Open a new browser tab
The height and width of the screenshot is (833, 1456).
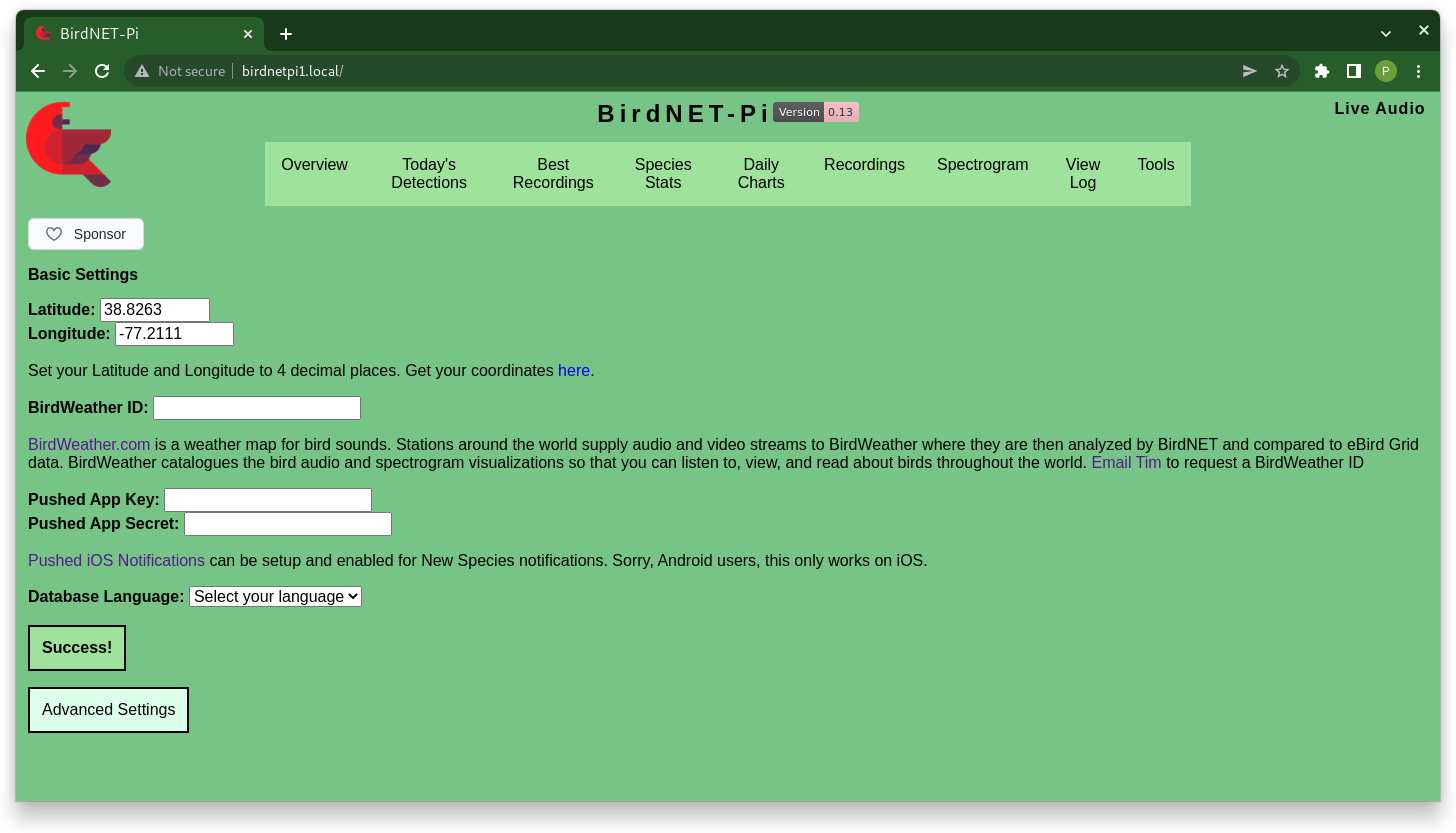(x=286, y=34)
